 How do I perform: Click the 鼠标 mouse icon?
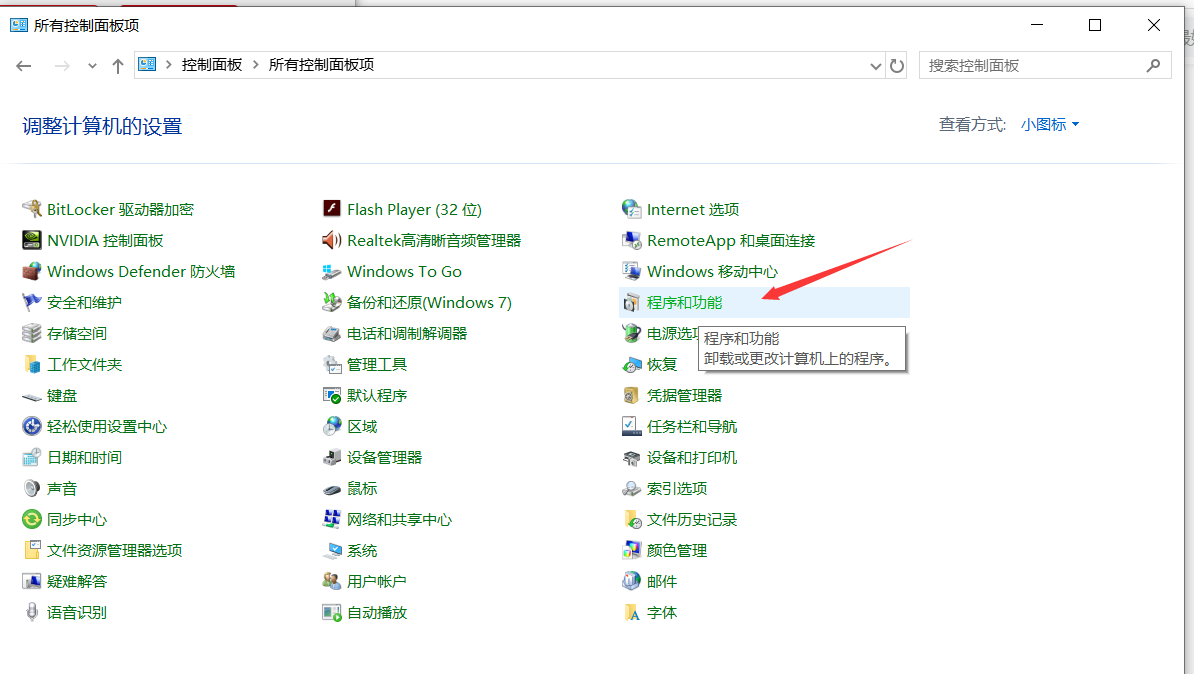click(331, 489)
